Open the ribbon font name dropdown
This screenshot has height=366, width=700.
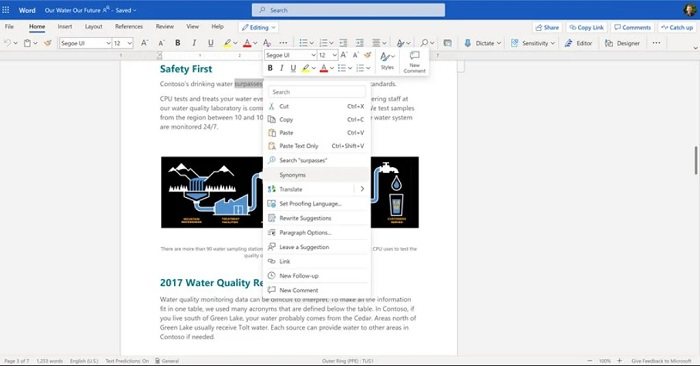click(108, 43)
